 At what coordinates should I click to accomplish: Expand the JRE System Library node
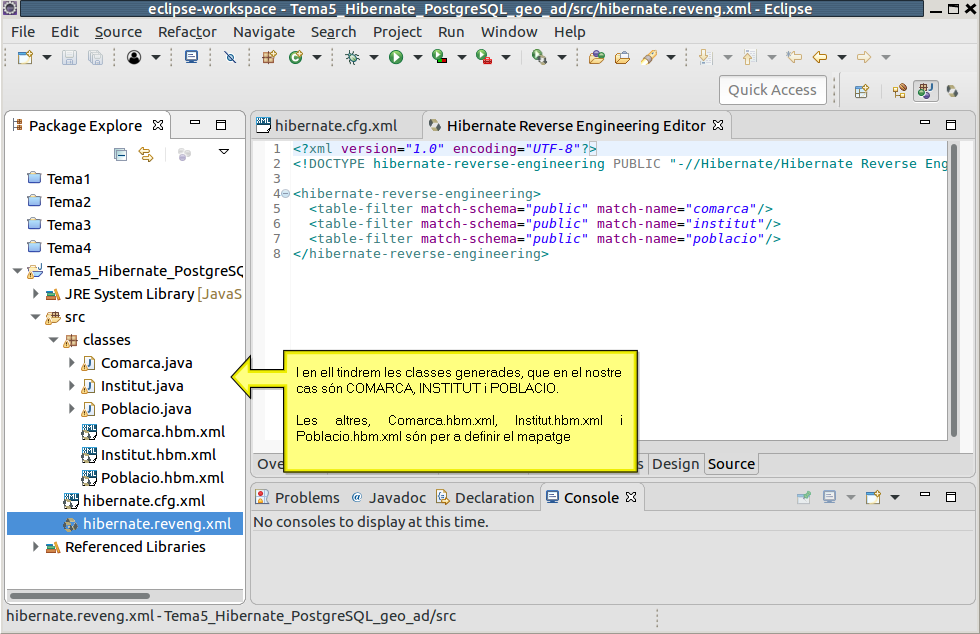36,293
